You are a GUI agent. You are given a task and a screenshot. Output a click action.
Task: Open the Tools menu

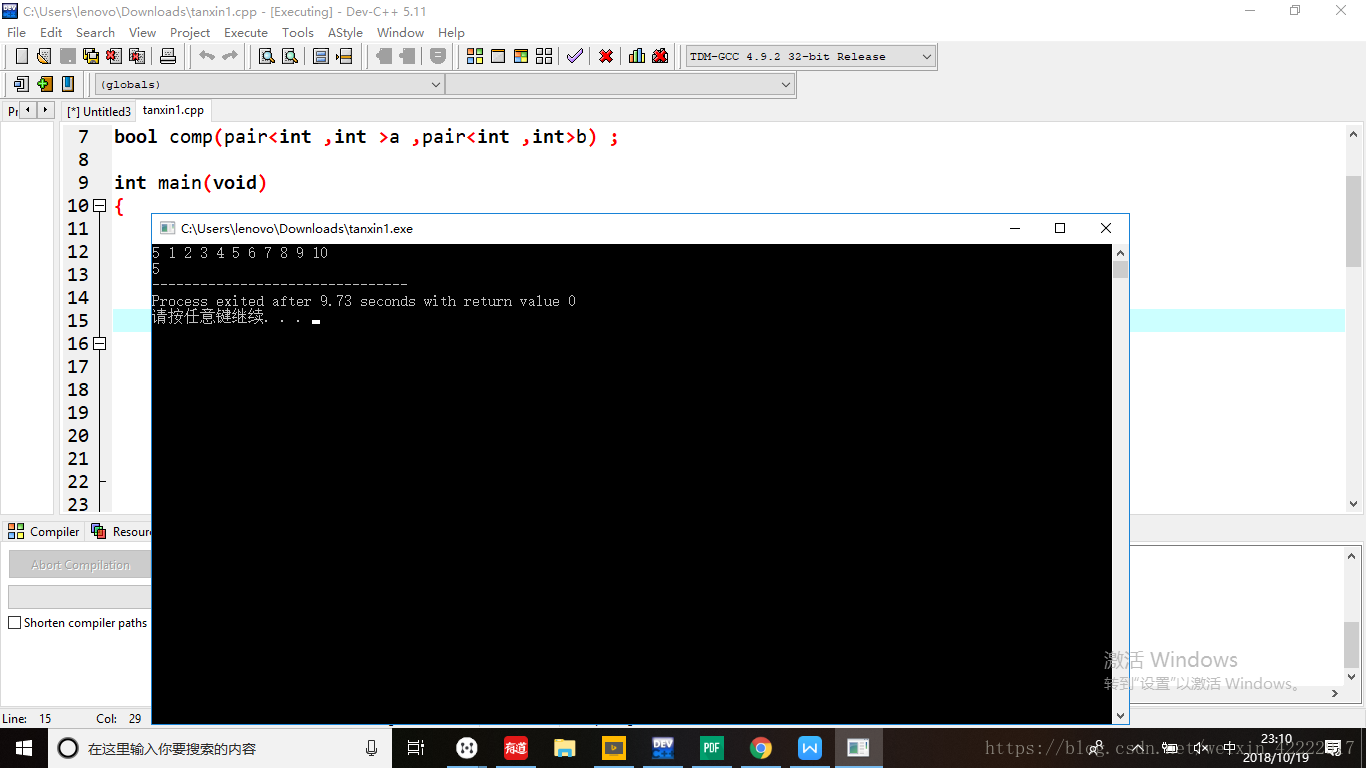tap(298, 32)
